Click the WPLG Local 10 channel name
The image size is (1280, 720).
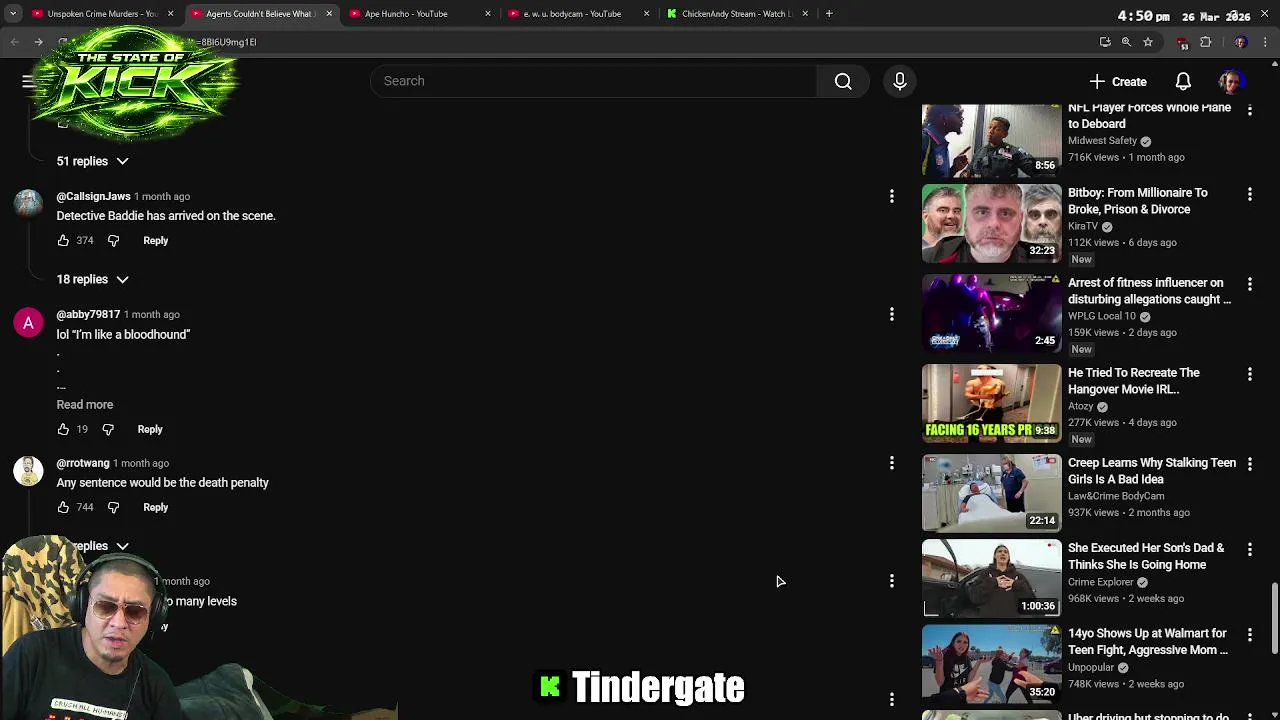tap(1101, 316)
